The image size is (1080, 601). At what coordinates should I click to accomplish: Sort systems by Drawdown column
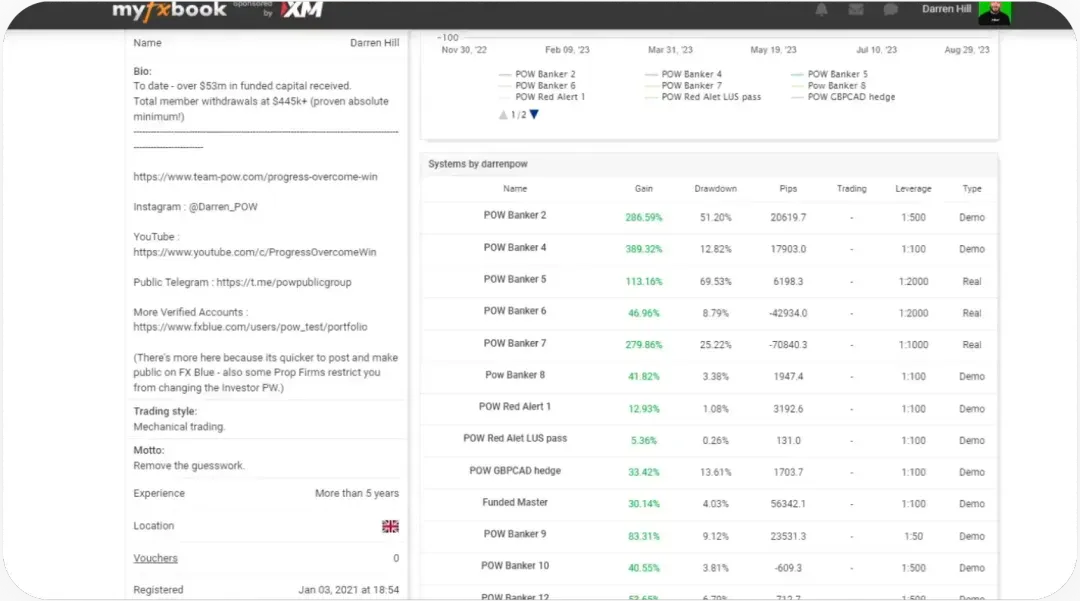coord(716,188)
